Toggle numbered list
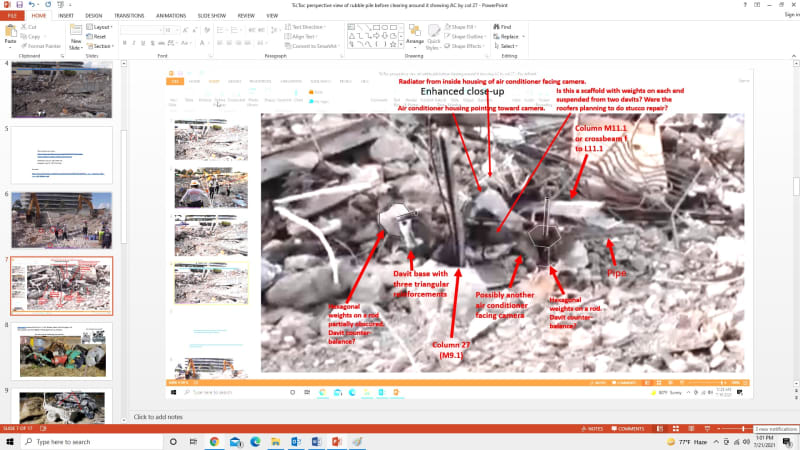The width and height of the screenshot is (800, 450). tap(236, 30)
